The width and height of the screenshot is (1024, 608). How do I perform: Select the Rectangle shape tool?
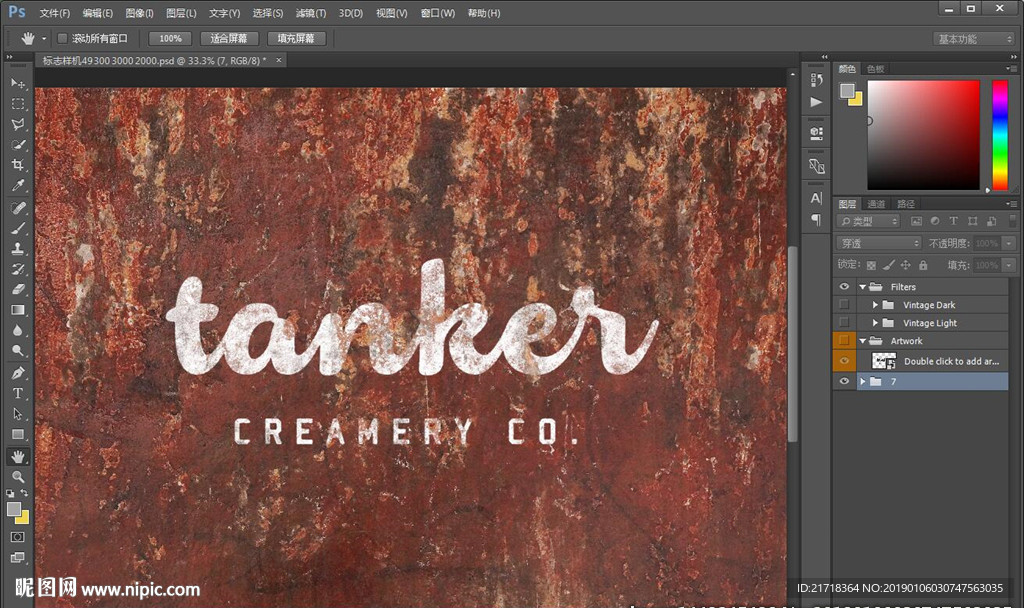click(x=18, y=434)
